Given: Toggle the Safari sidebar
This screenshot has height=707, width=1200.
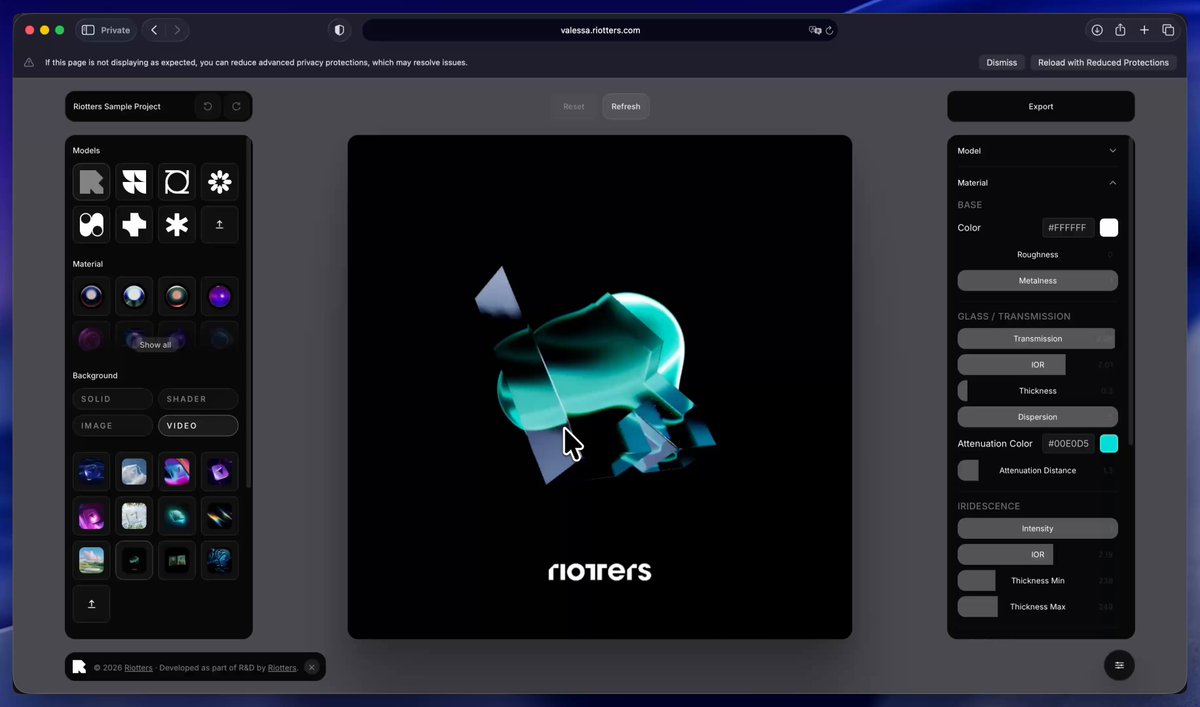Looking at the screenshot, I should pyautogui.click(x=88, y=30).
